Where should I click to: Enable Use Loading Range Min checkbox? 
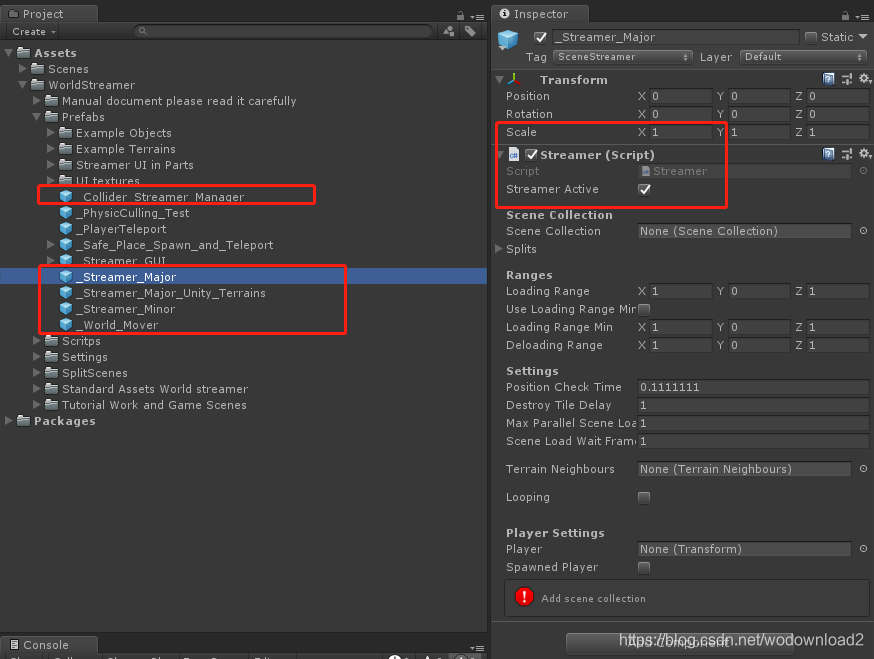click(644, 309)
